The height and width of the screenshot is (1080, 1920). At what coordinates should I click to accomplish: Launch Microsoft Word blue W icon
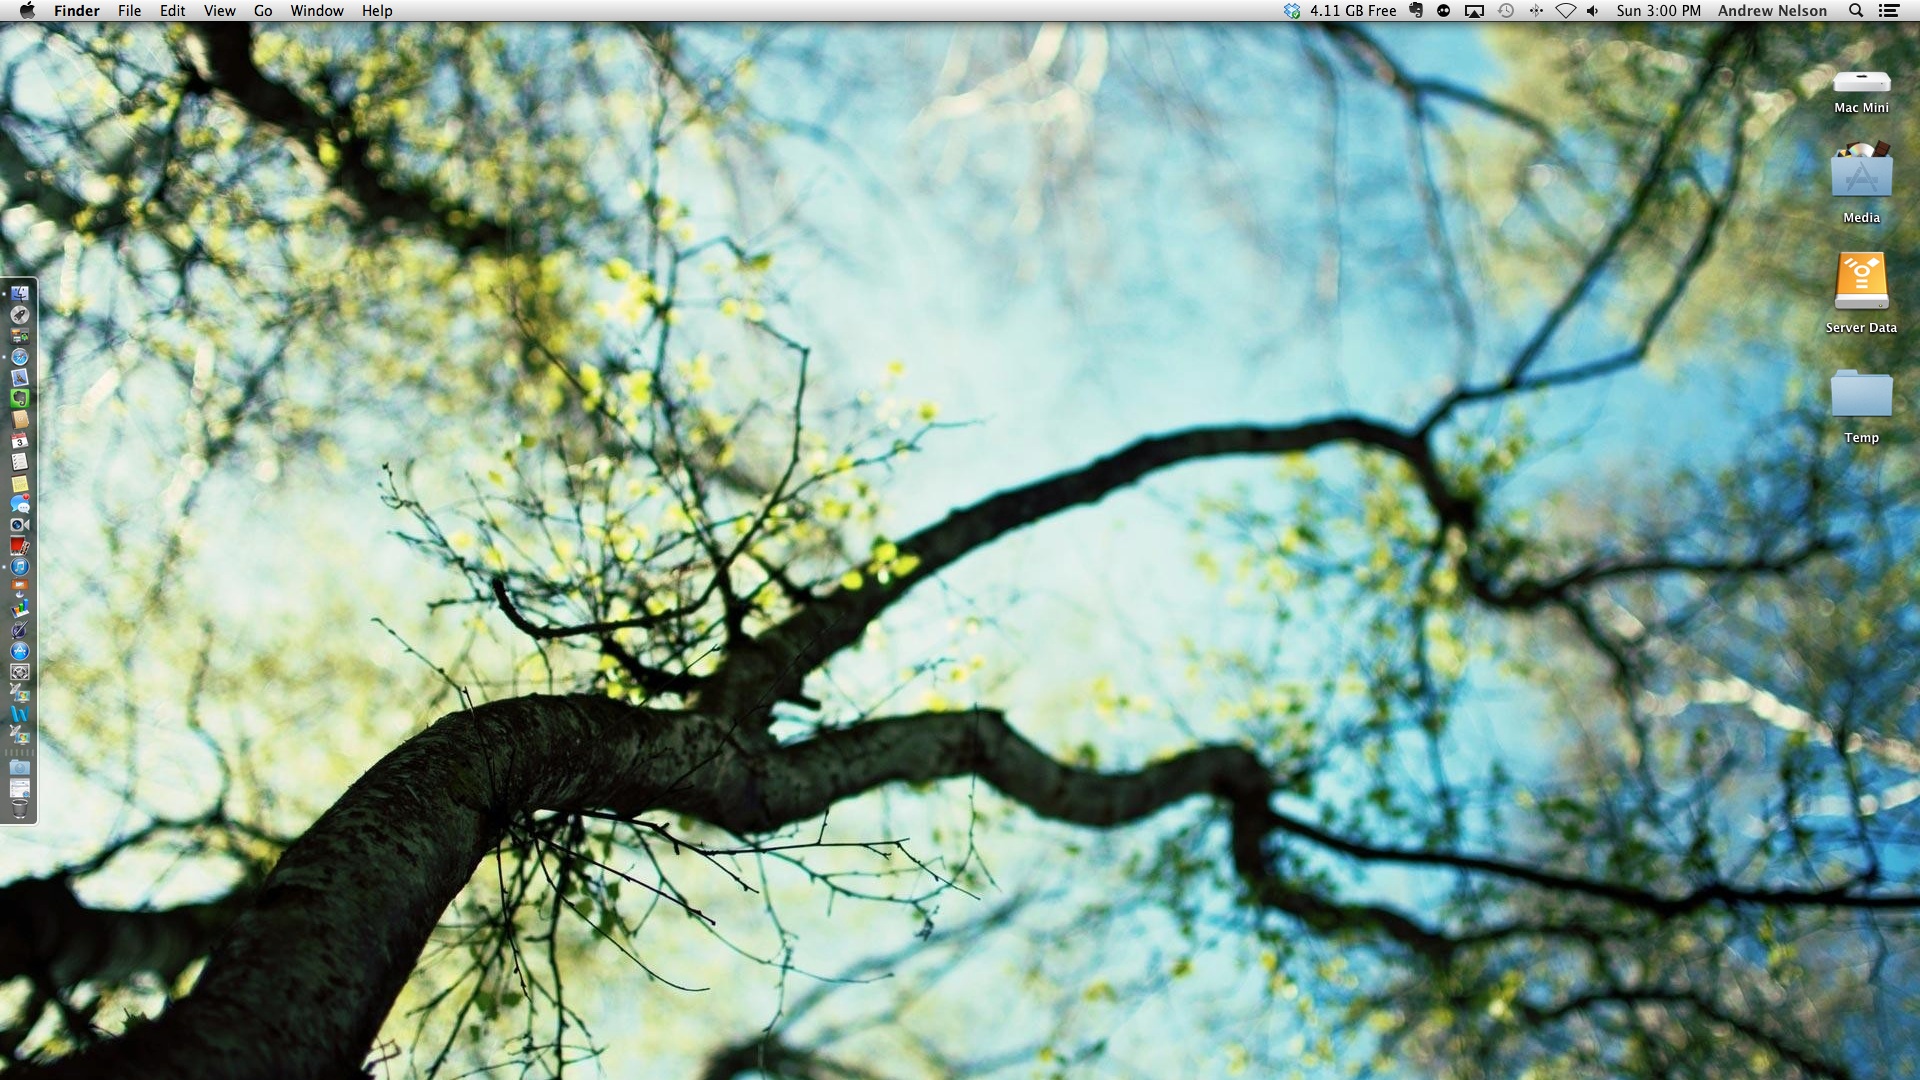point(19,713)
